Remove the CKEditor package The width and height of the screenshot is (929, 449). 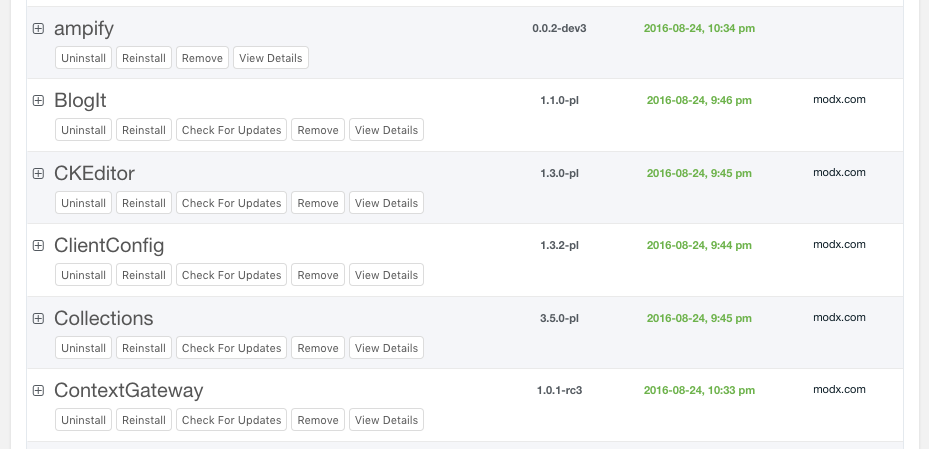(318, 203)
